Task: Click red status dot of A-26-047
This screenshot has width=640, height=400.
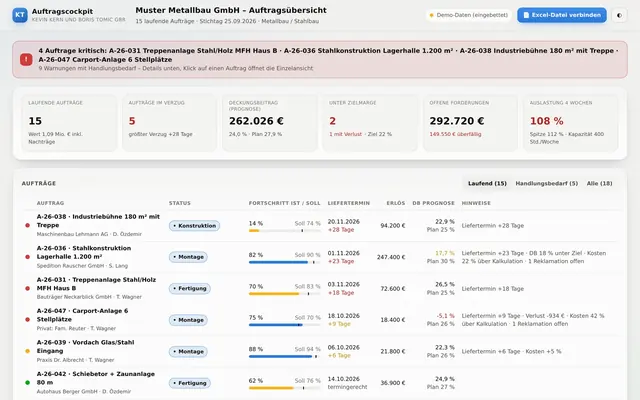Action: pyautogui.click(x=28, y=320)
